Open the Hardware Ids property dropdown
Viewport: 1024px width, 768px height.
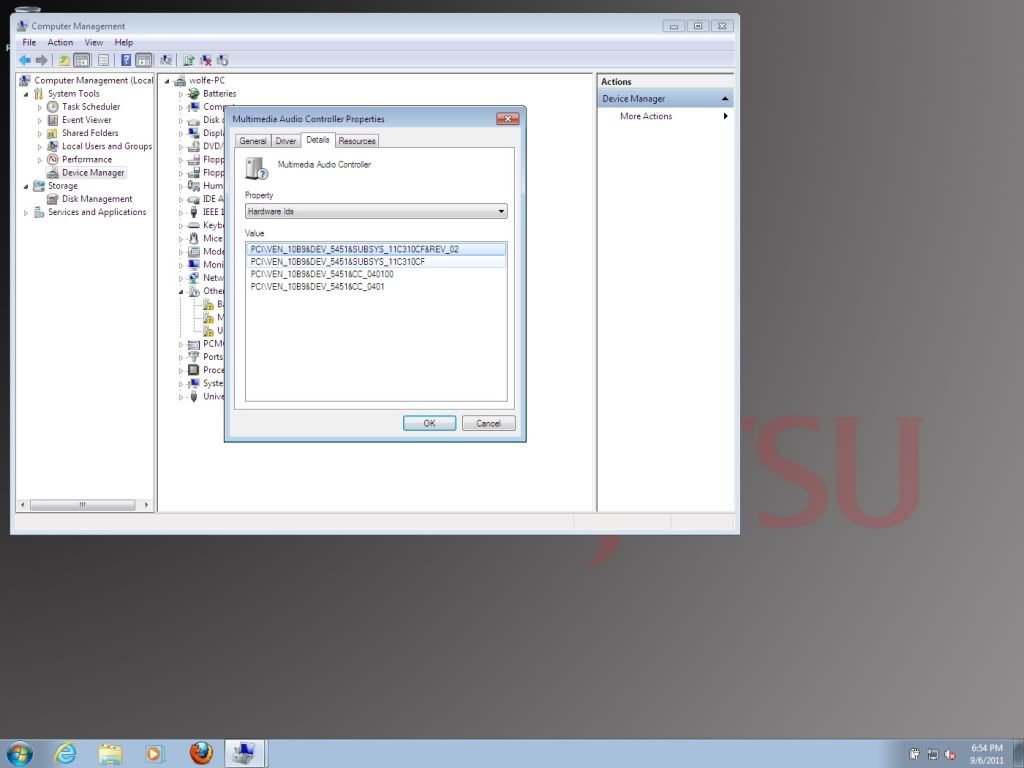(376, 212)
